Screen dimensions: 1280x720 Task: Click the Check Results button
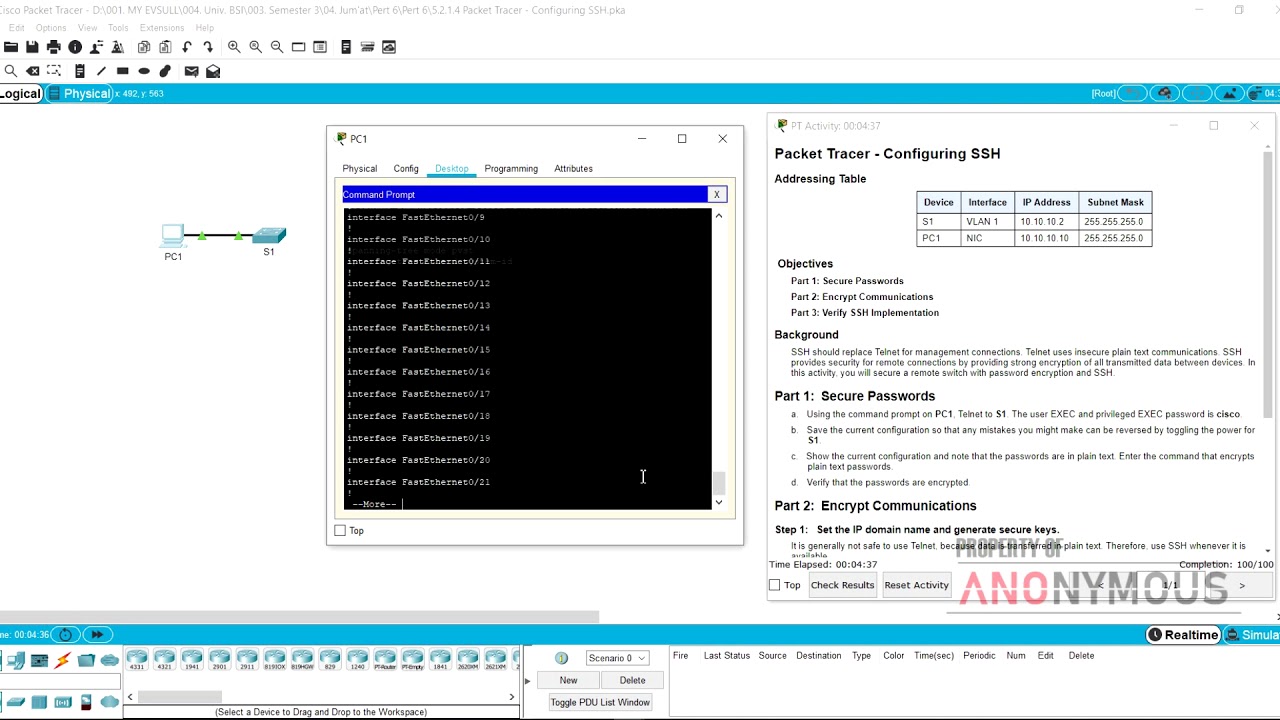click(842, 585)
